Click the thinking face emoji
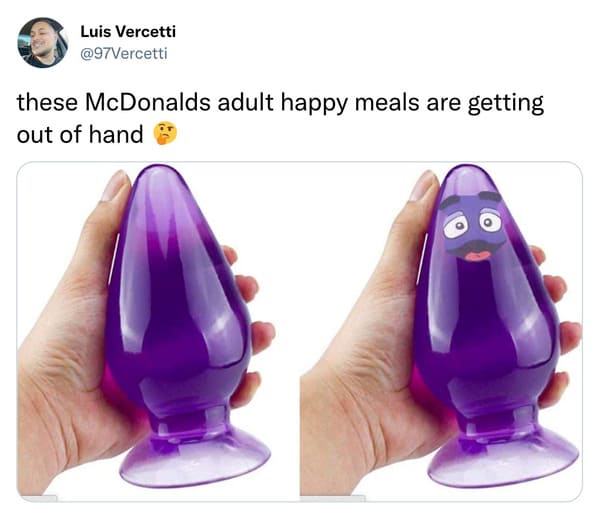 coord(165,134)
